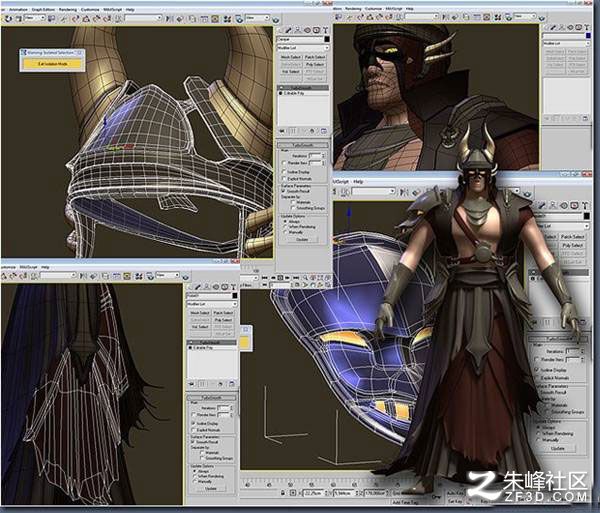This screenshot has height=513, width=600.
Task: Click Iterations field in top-left window
Action: (x=315, y=156)
